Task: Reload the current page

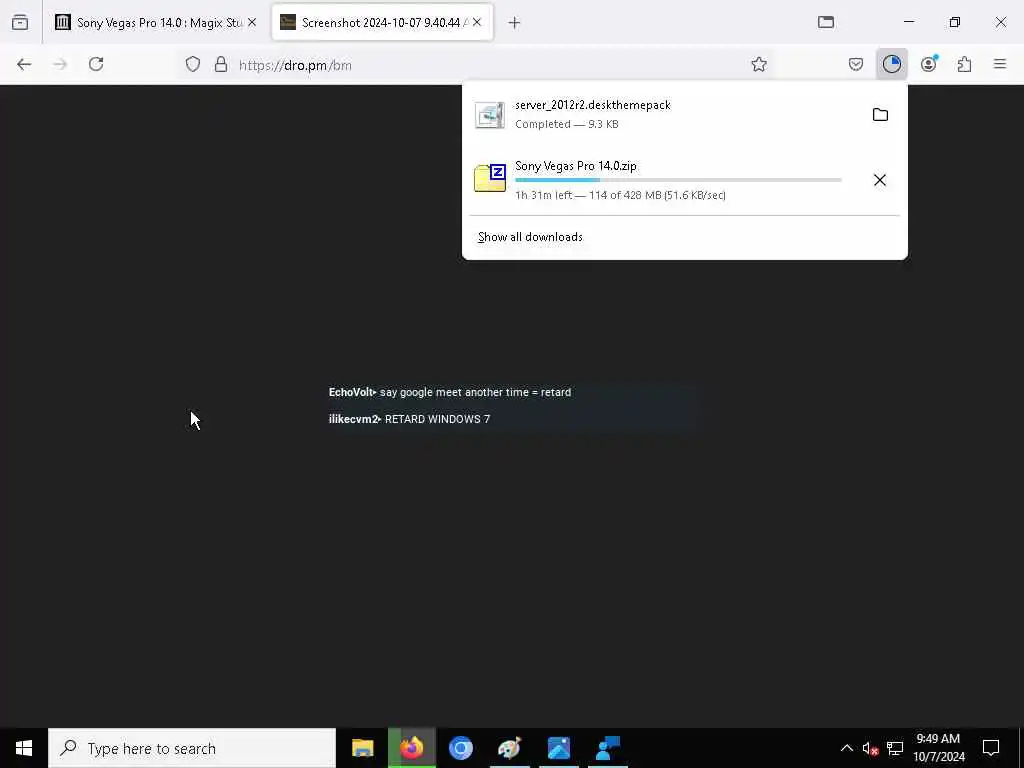Action: click(x=96, y=64)
